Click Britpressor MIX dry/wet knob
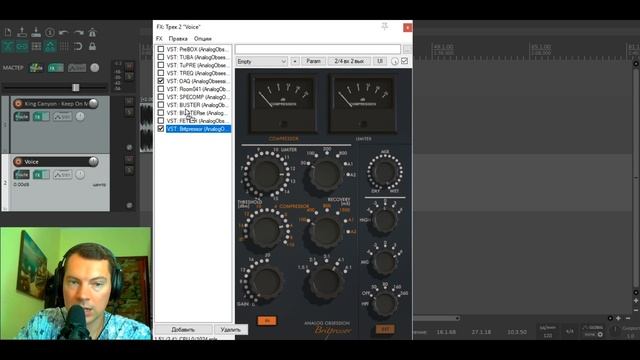Viewport: 640px width, 360px height. pyautogui.click(x=385, y=171)
